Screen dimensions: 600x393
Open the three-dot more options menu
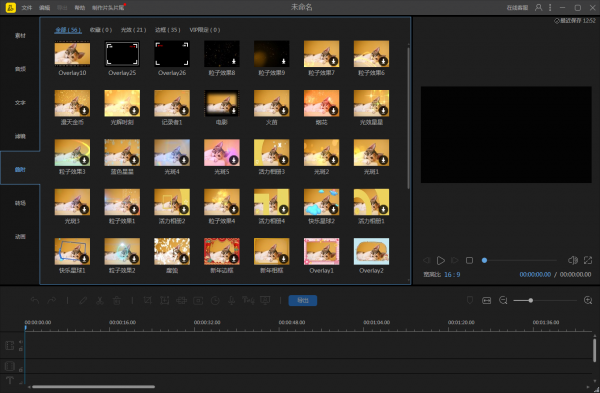550,8
